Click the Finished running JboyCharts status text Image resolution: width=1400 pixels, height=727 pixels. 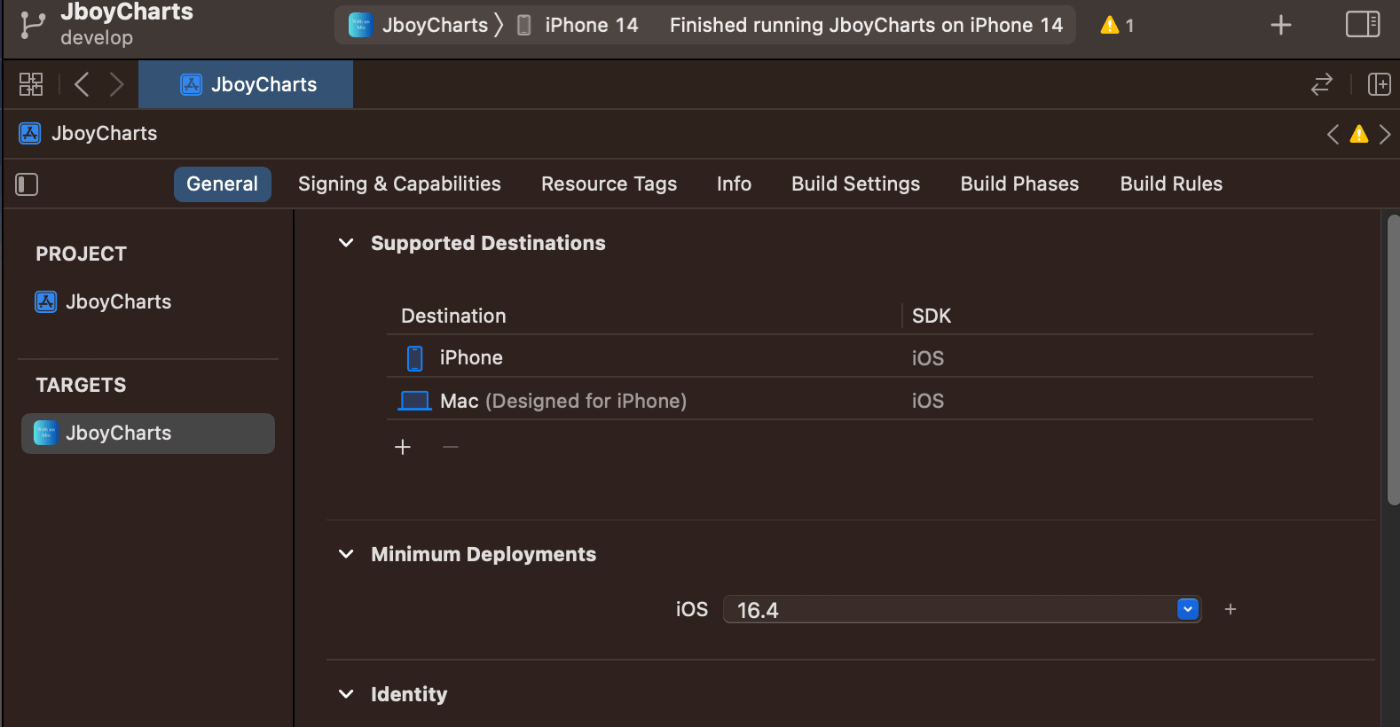tap(866, 25)
